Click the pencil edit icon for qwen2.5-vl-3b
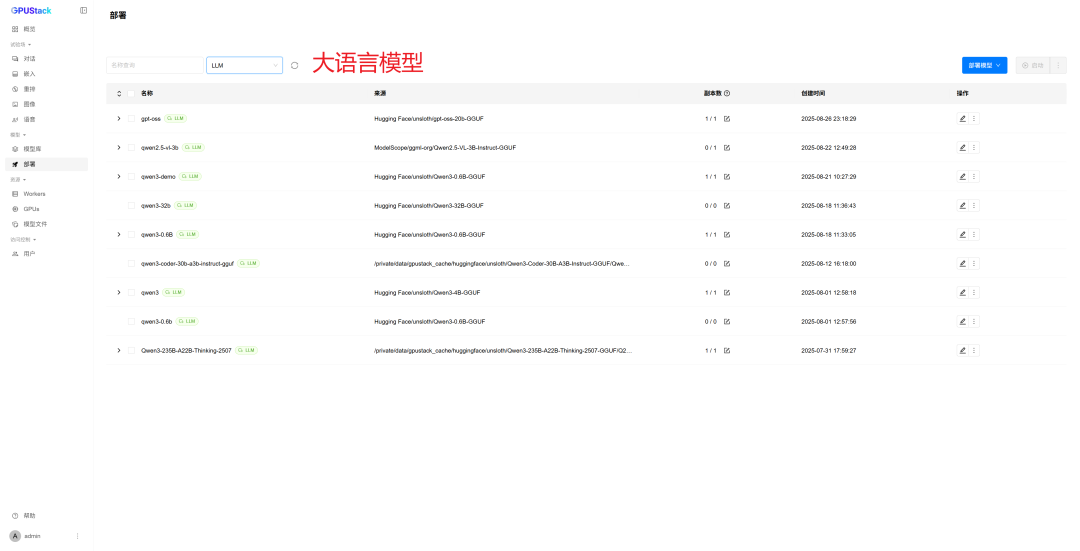1080x551 pixels. [962, 147]
